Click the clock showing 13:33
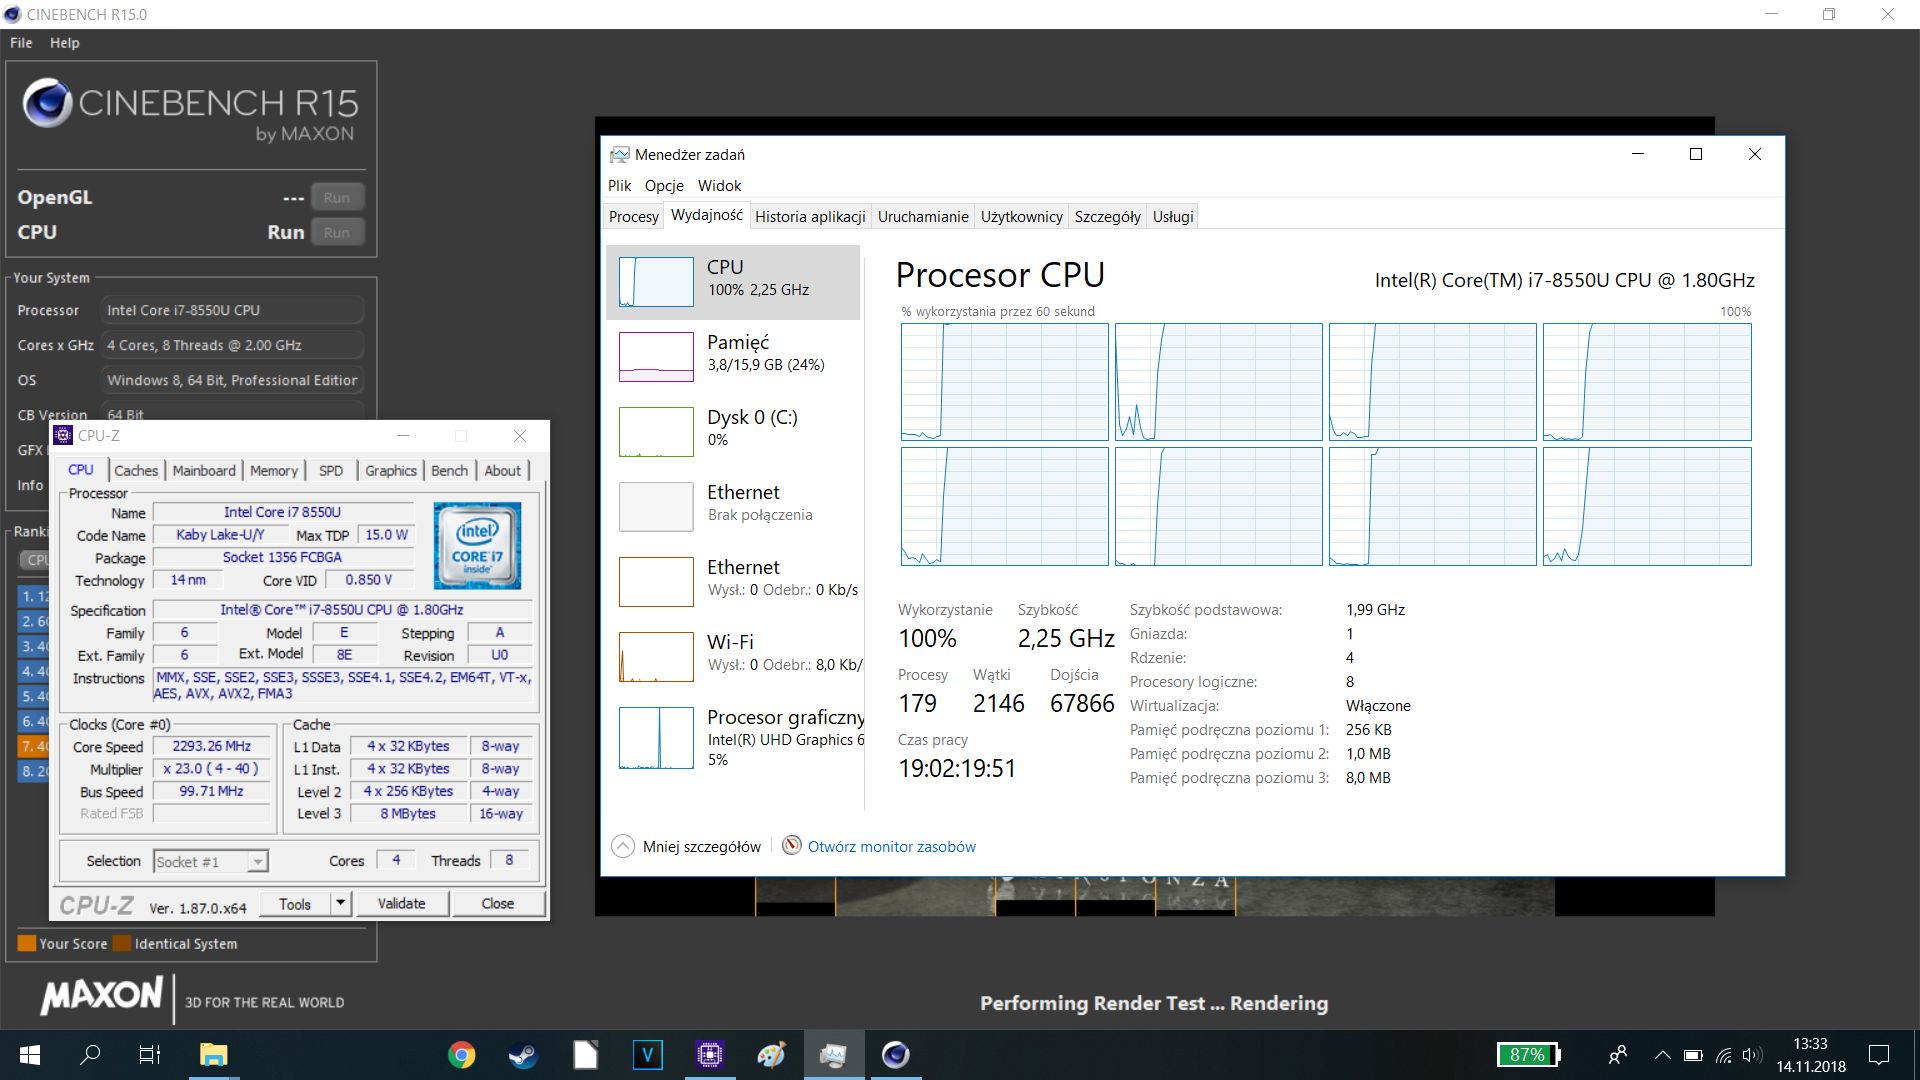Screen dimensions: 1920x1080 tap(1810, 1044)
